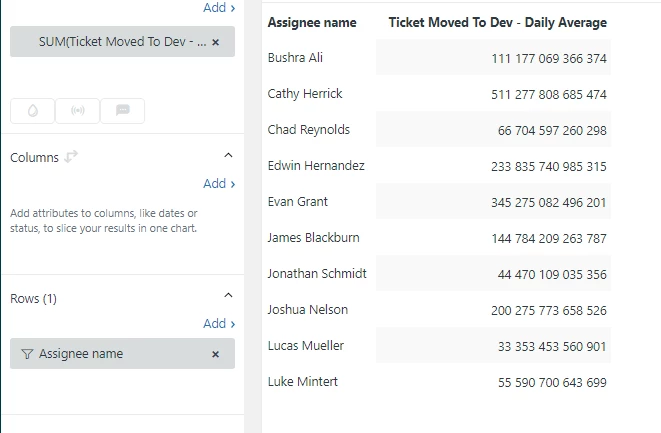Image resolution: width=661 pixels, height=433 pixels.
Task: Click the Luke Mintert assignee cell
Action: [303, 382]
